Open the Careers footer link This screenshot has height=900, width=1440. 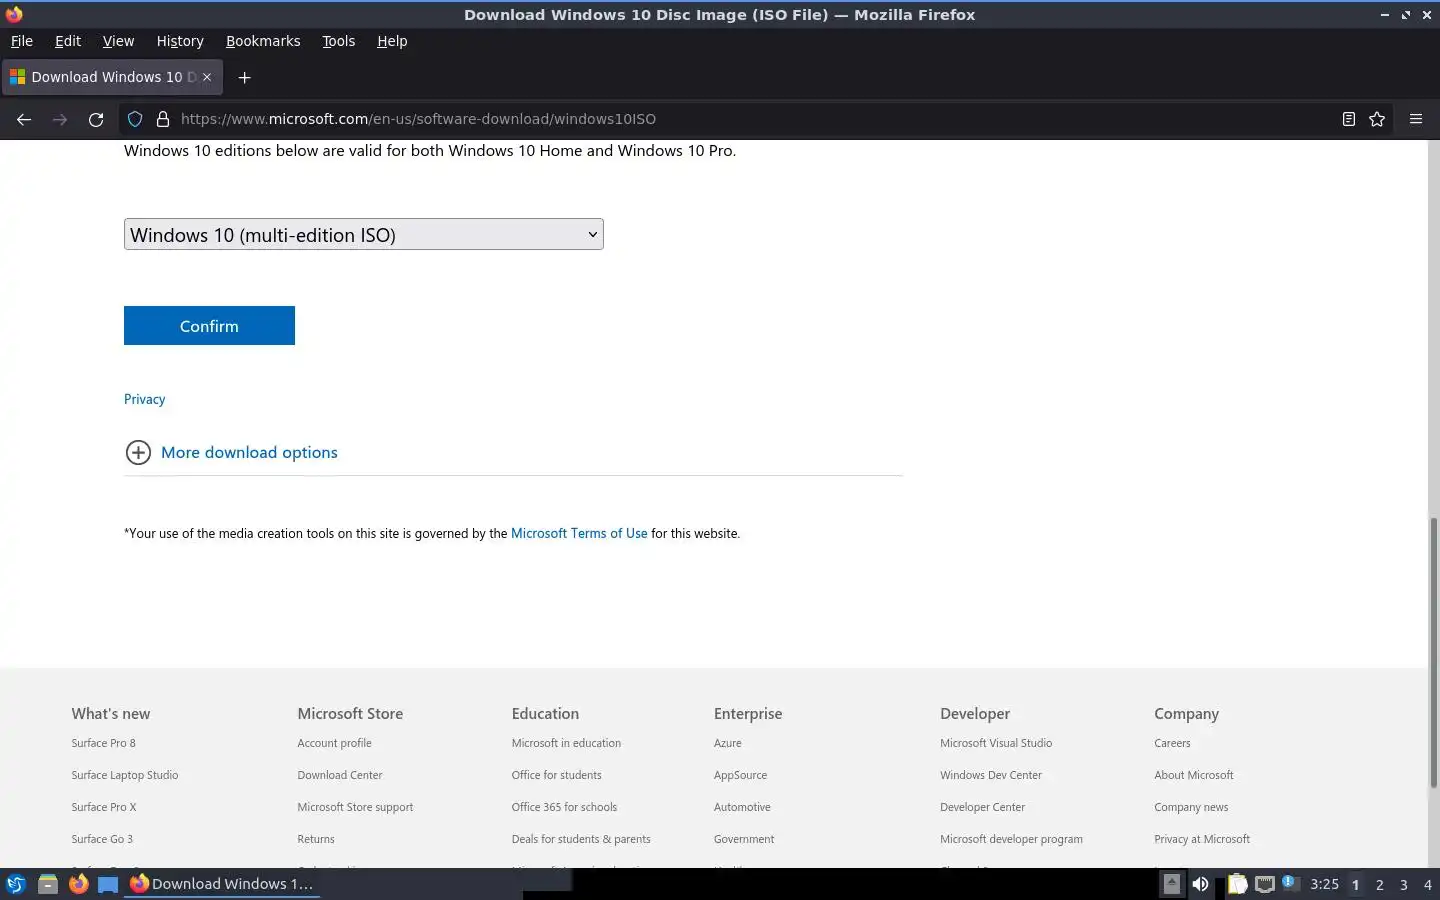pos(1172,743)
